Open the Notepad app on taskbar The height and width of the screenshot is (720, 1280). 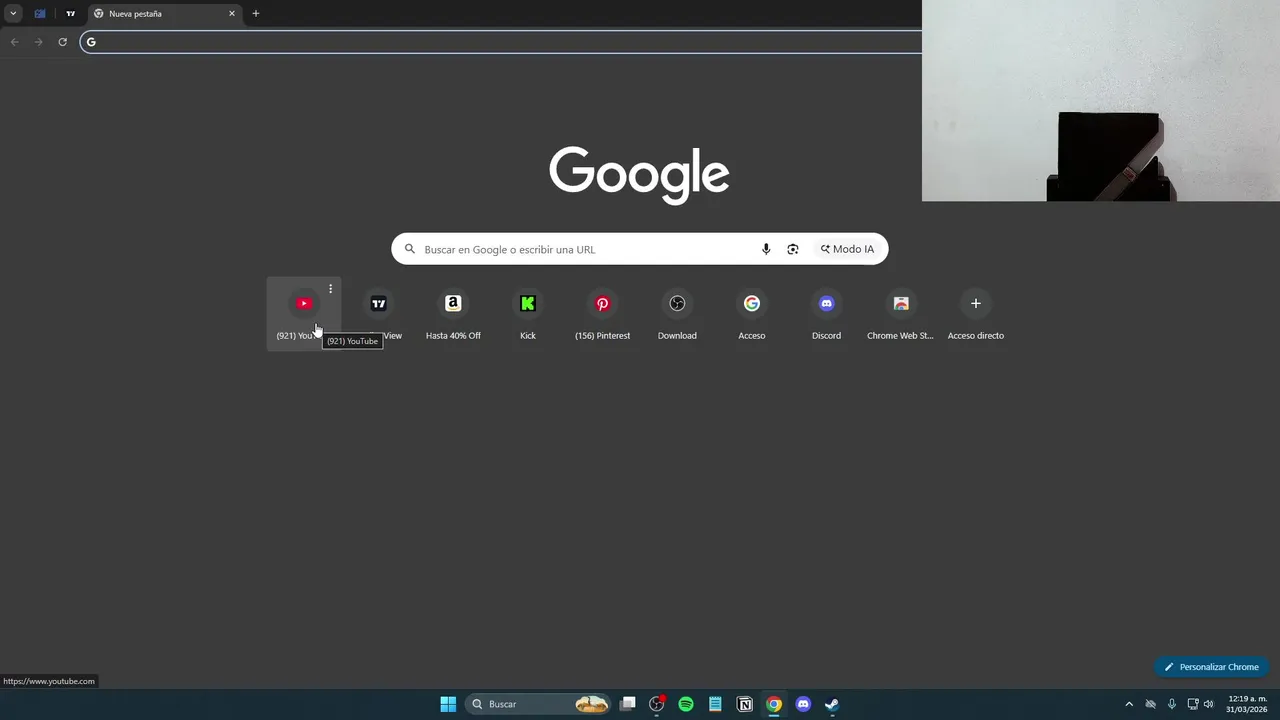point(715,704)
